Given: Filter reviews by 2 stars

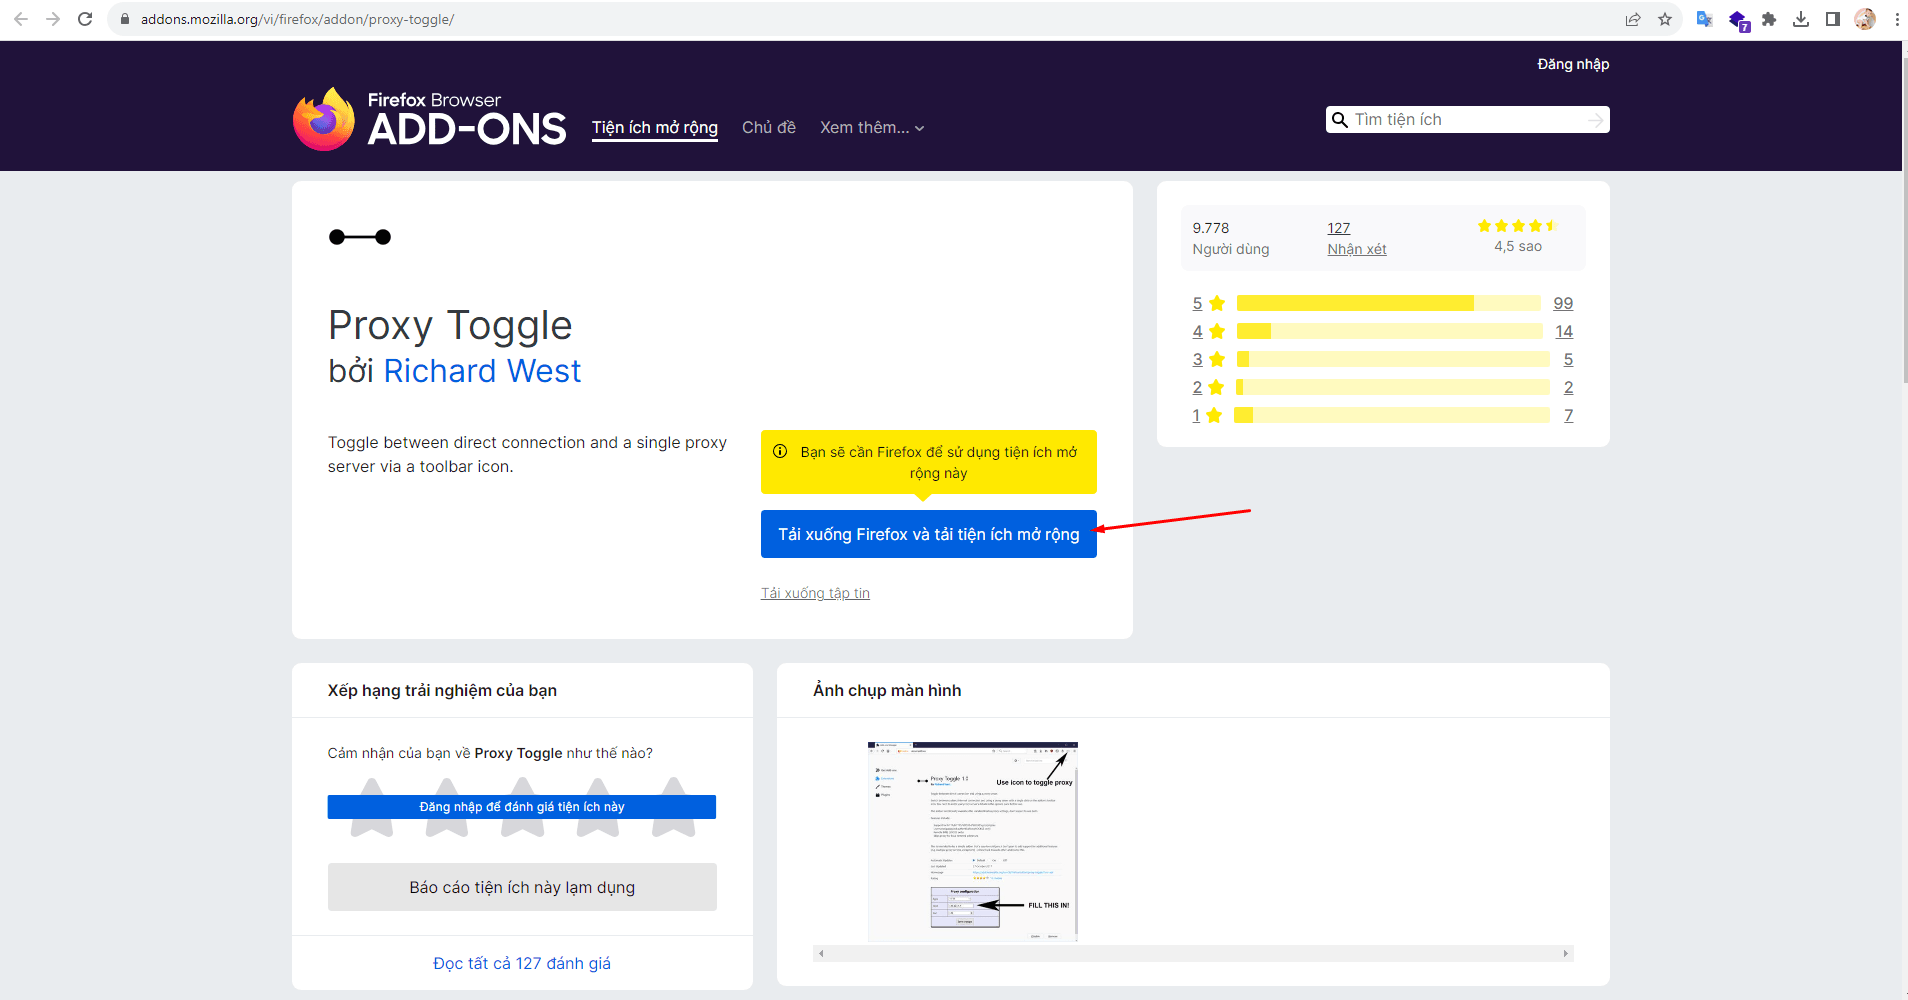Looking at the screenshot, I should [1208, 387].
